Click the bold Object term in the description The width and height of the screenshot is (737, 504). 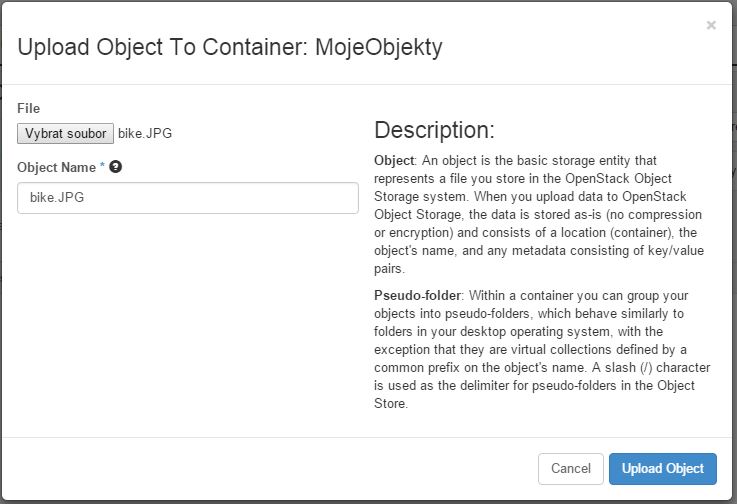pos(394,161)
